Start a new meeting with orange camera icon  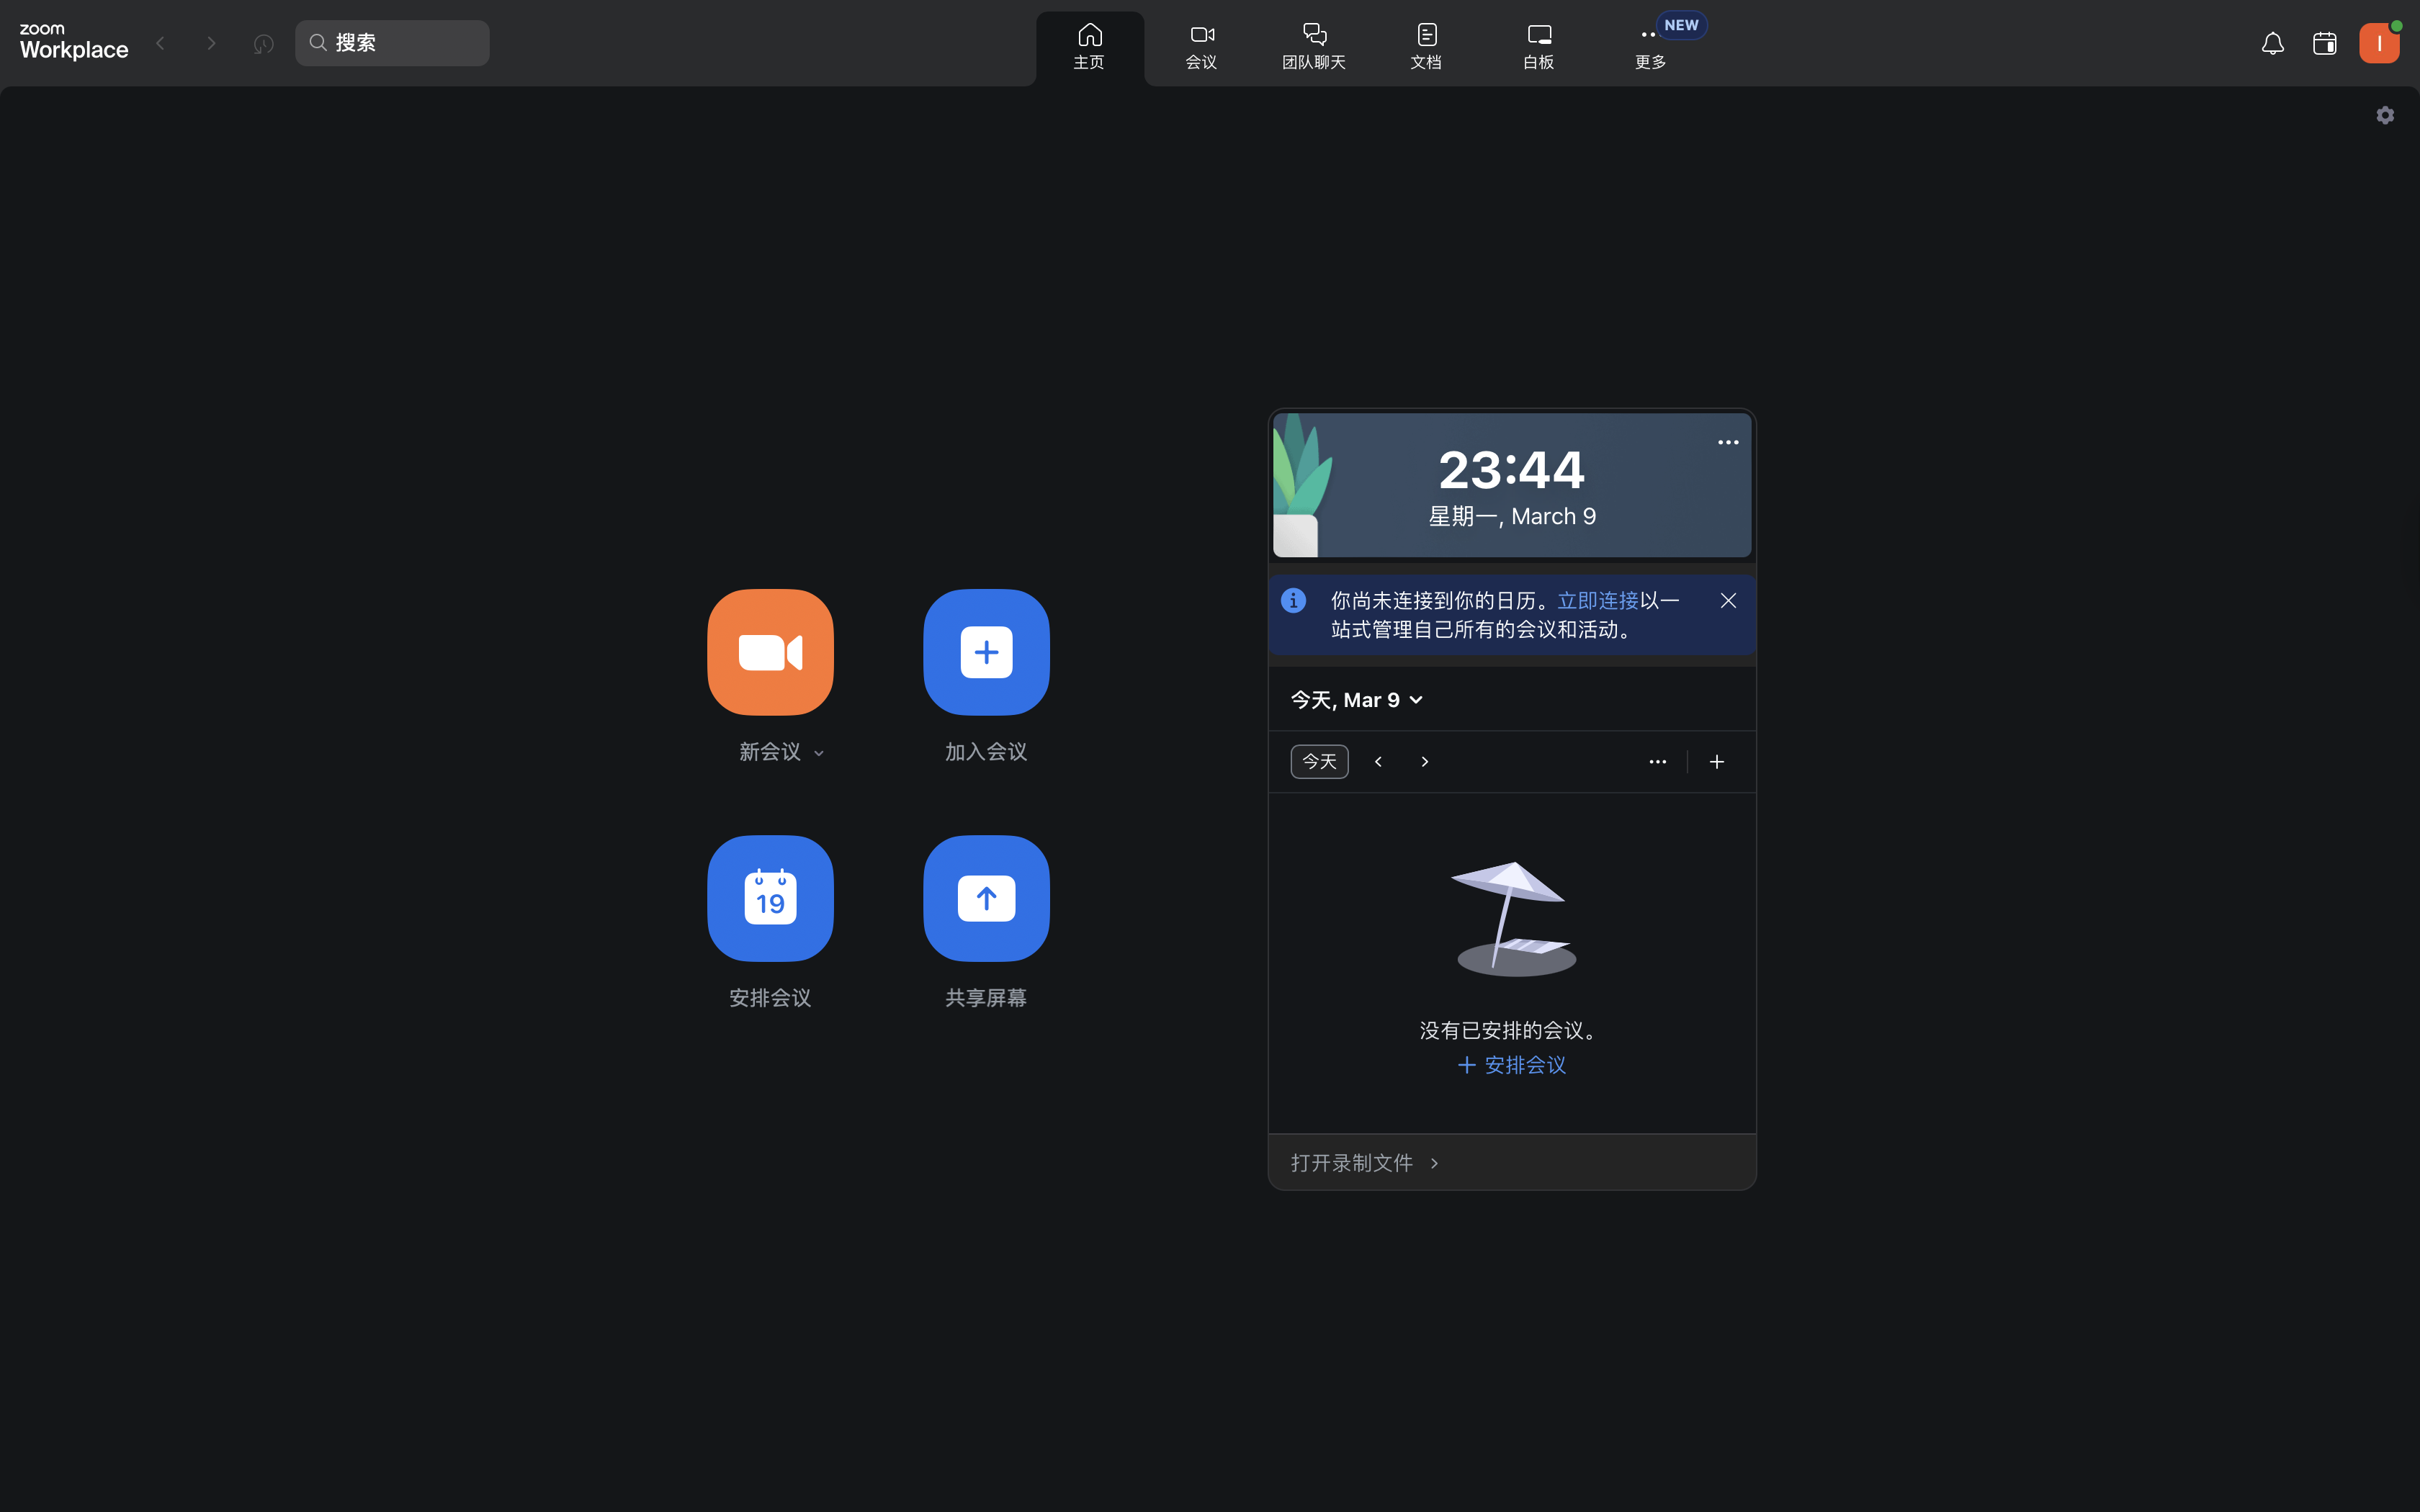[x=770, y=652]
